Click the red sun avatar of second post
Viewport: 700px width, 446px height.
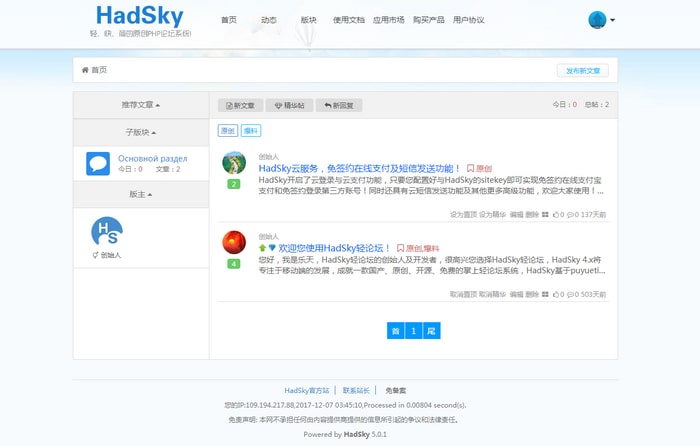[234, 242]
